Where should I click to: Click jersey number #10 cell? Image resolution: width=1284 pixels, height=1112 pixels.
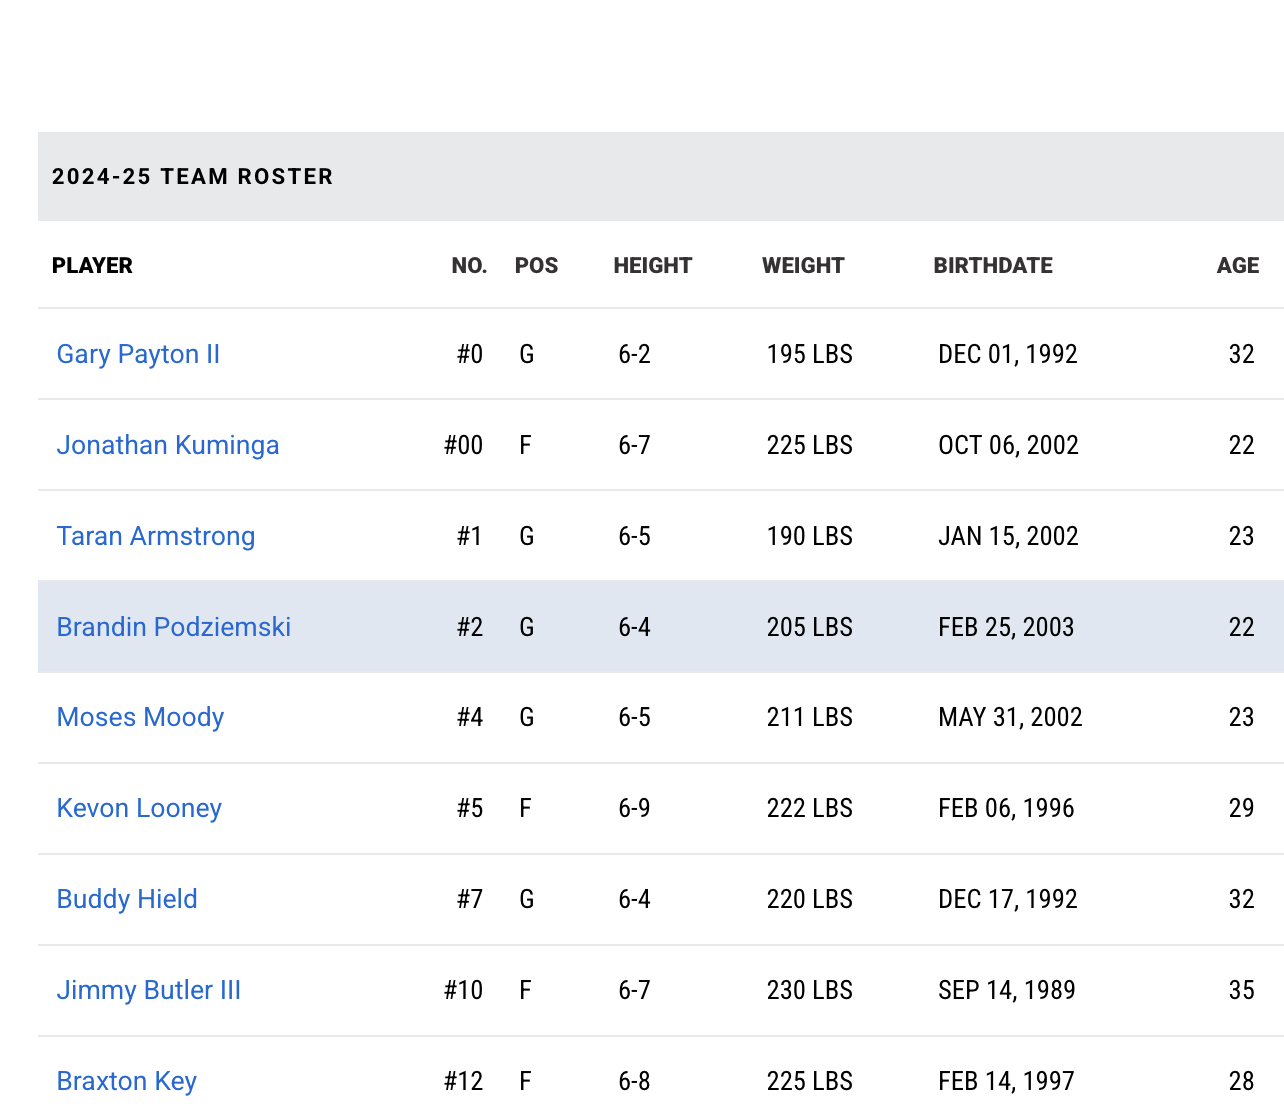coord(463,990)
